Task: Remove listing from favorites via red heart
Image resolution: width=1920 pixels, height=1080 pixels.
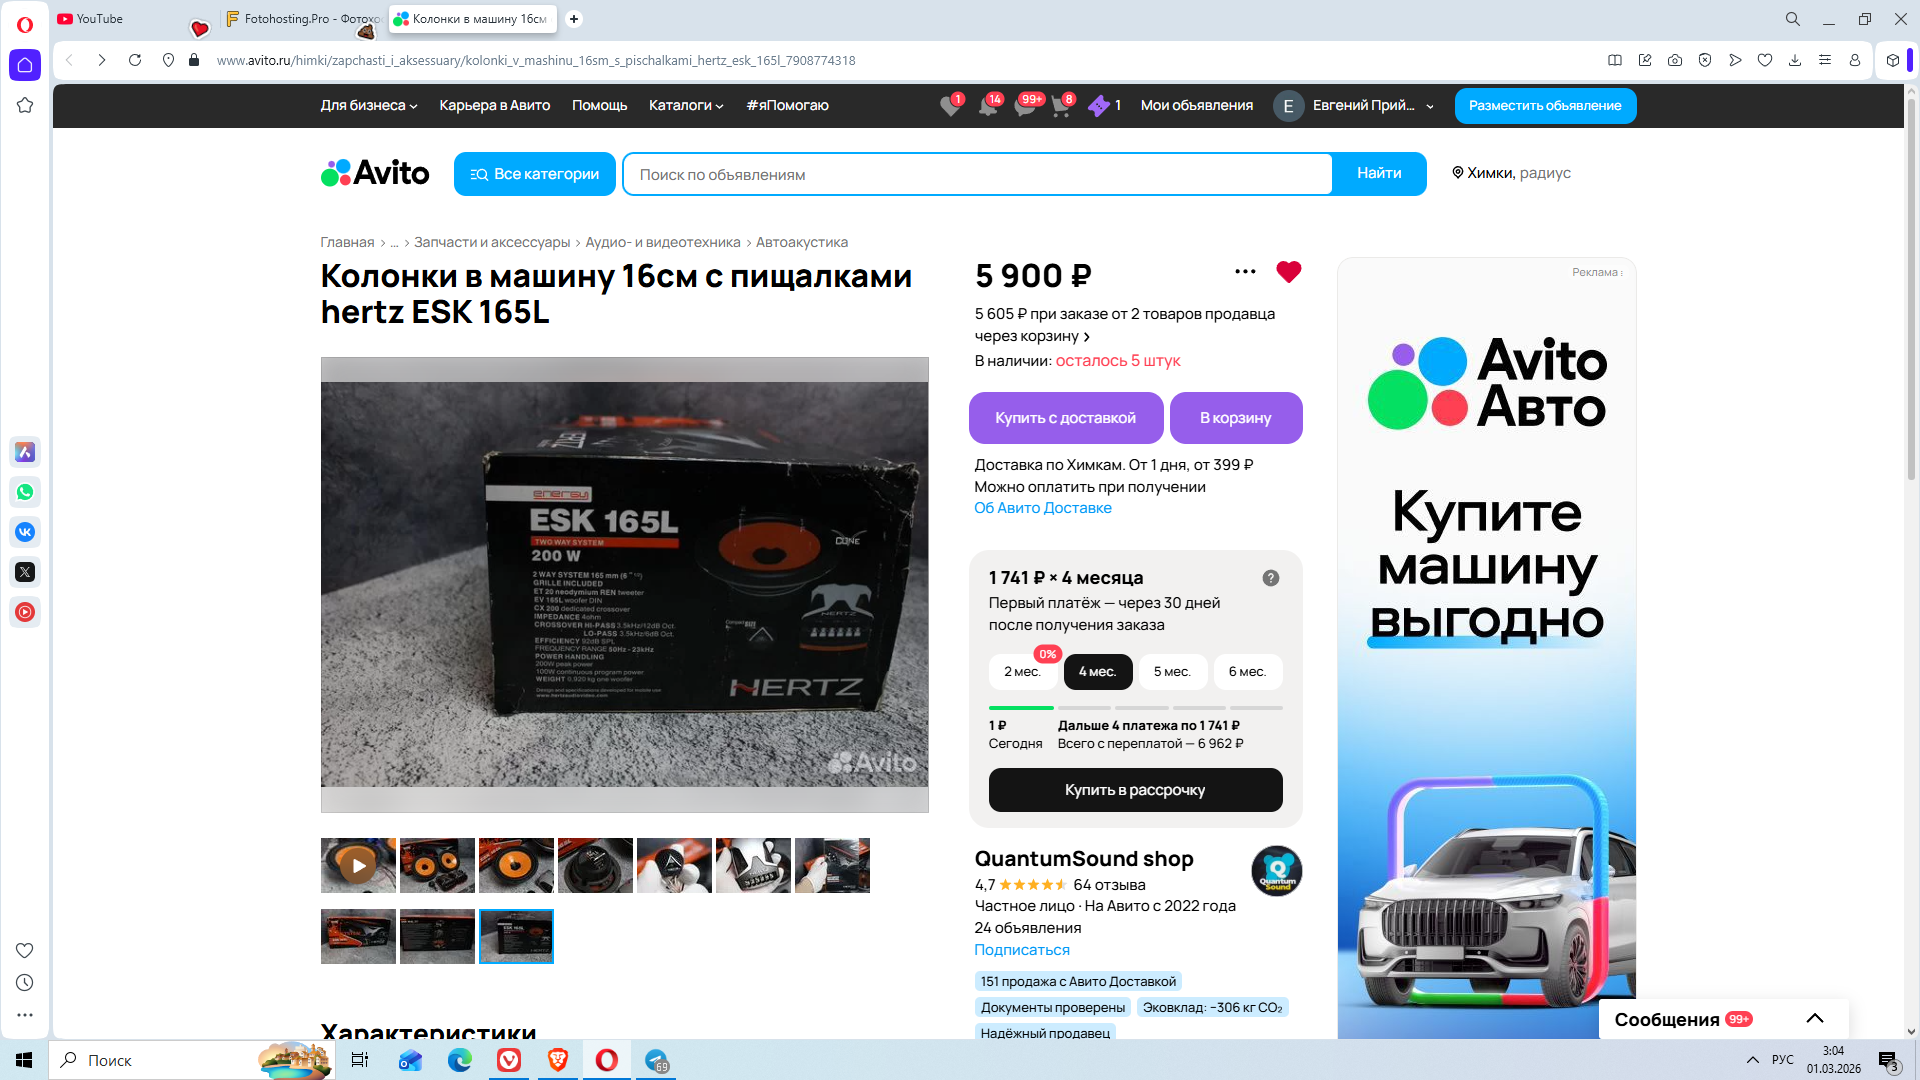Action: 1288,272
